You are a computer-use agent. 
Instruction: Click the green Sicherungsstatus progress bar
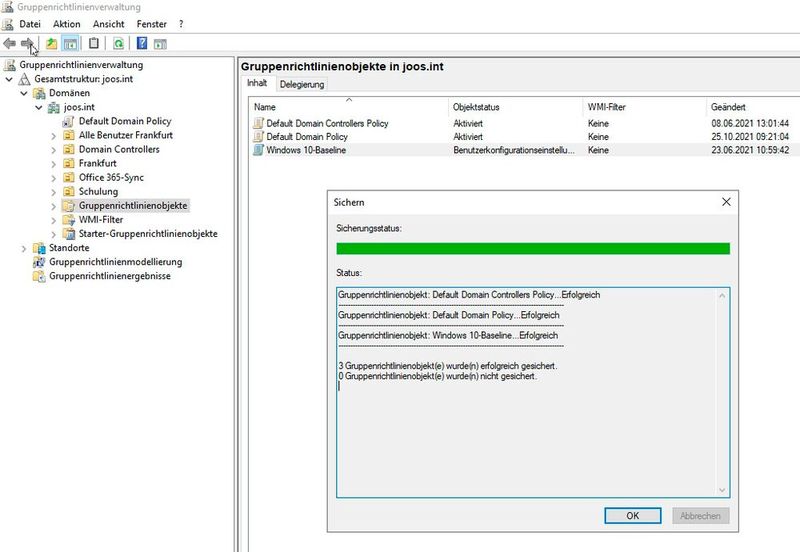[533, 248]
